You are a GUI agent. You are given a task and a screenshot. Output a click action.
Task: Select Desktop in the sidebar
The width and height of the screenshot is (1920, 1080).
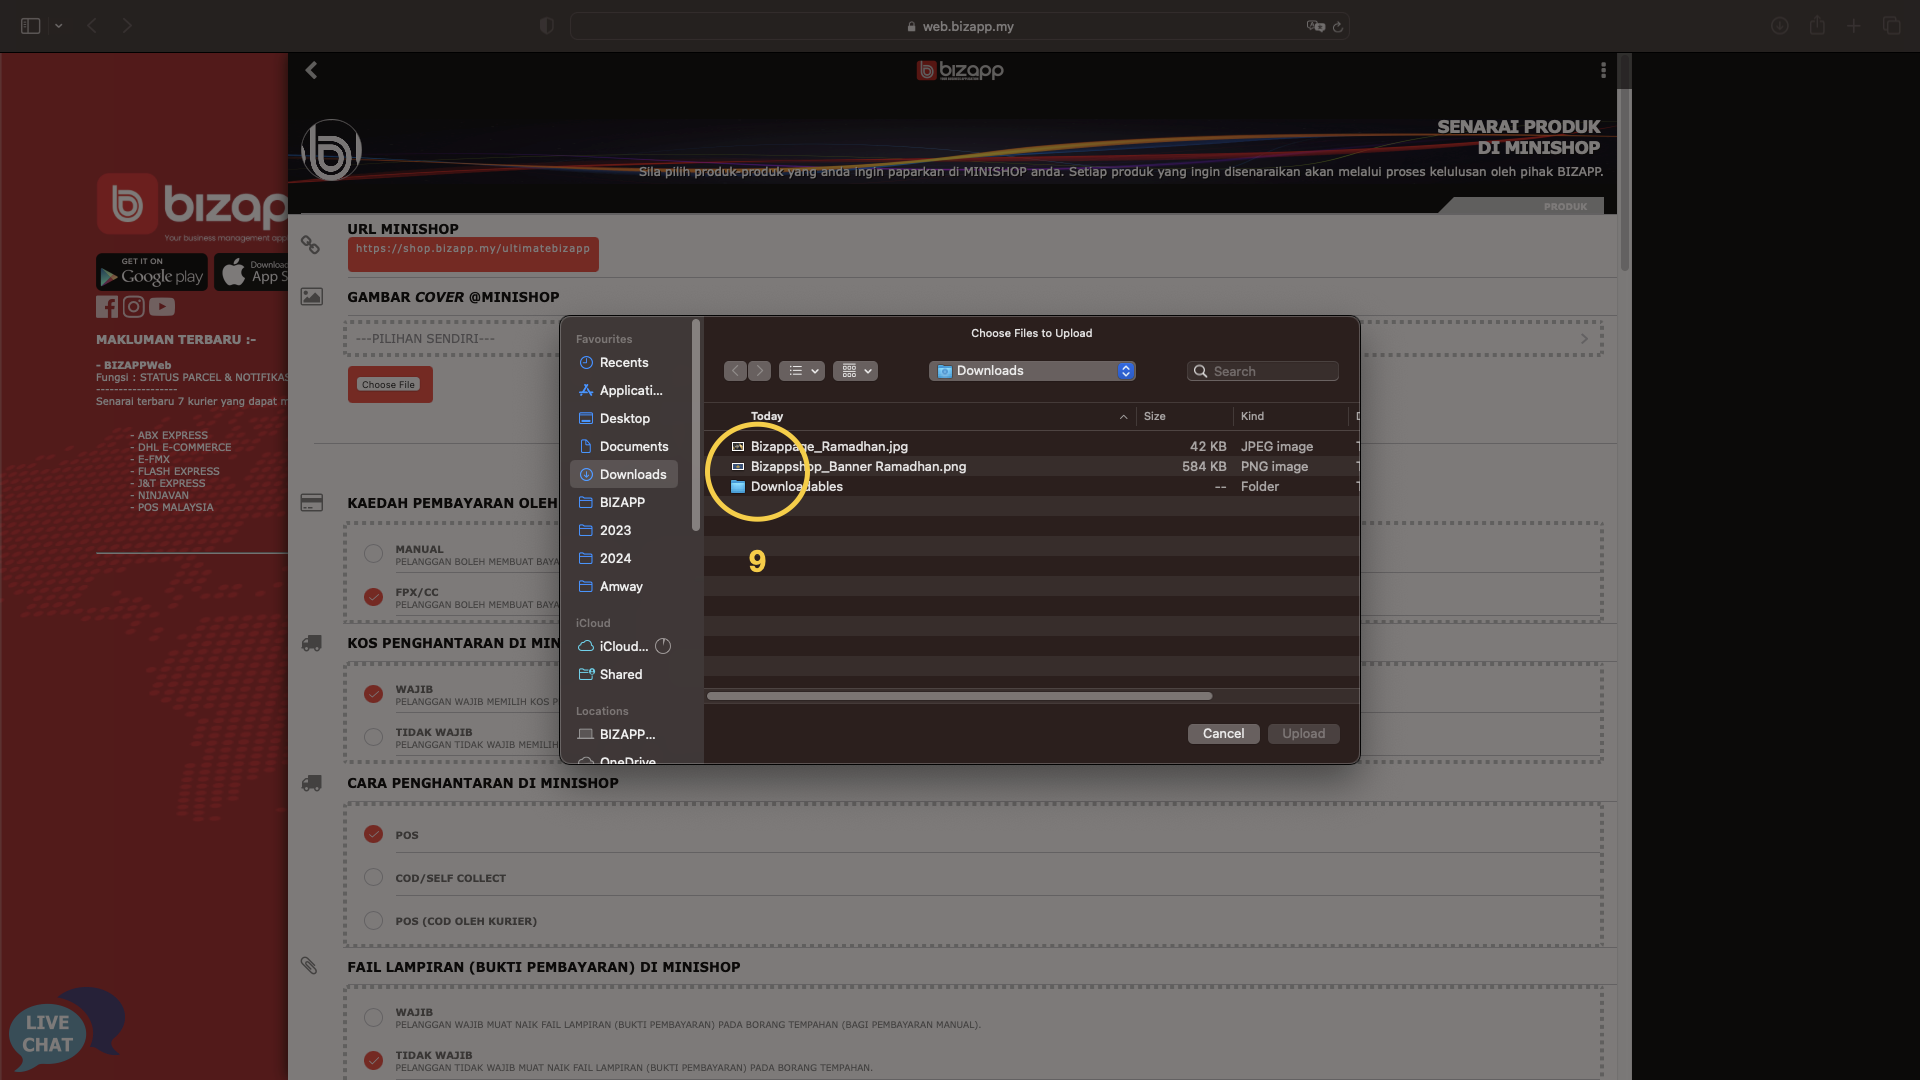[x=624, y=419]
